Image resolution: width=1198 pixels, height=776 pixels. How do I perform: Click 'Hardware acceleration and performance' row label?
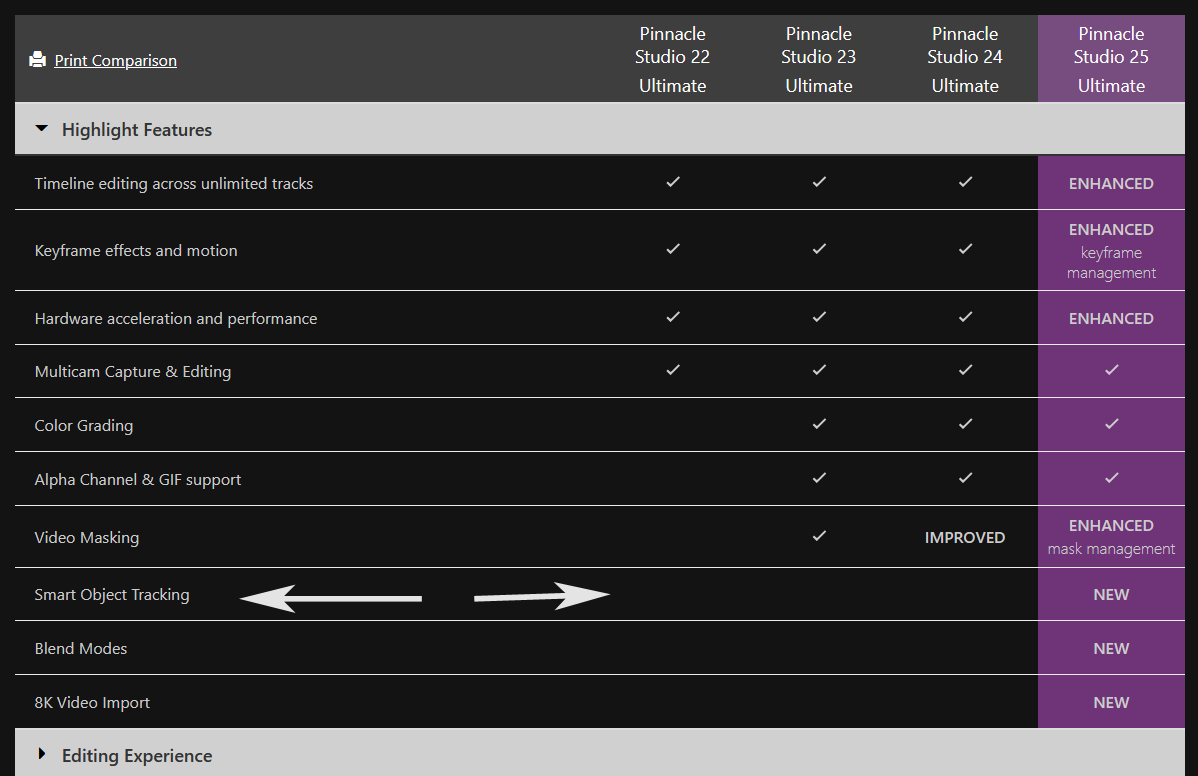tap(176, 318)
